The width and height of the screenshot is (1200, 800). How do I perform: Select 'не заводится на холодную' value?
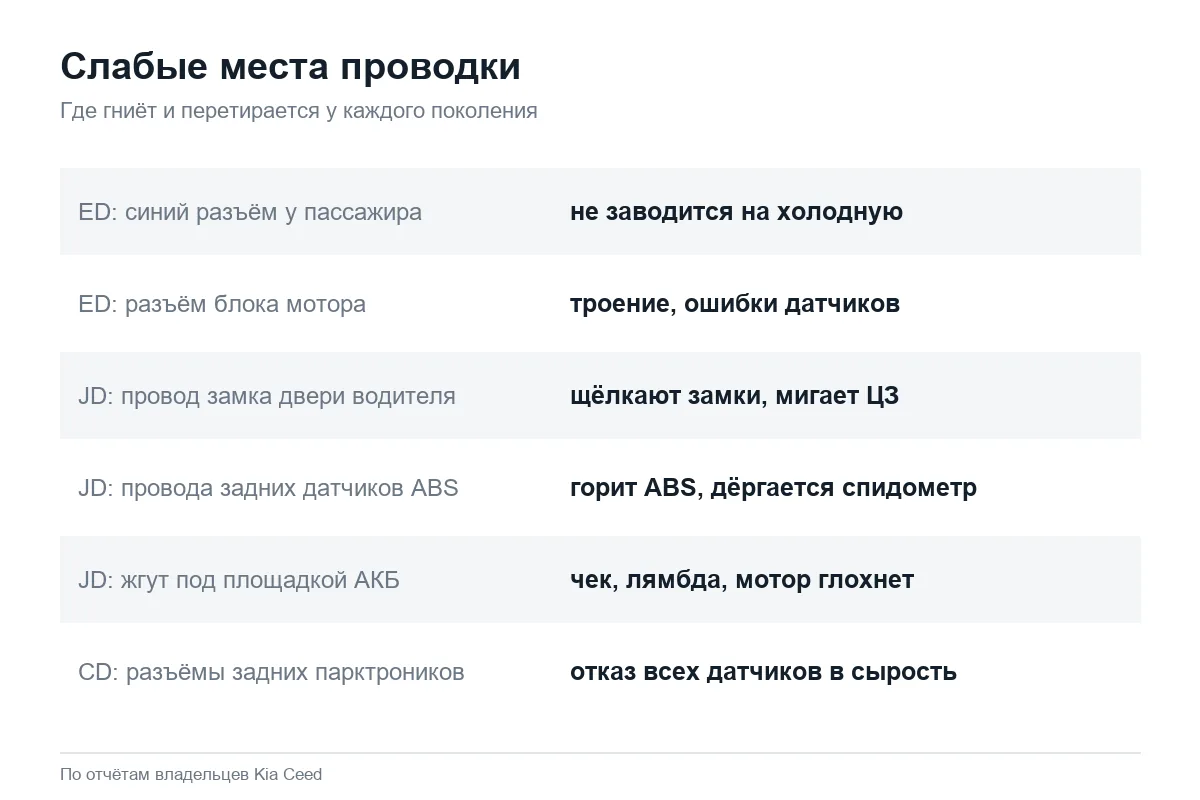pyautogui.click(x=736, y=212)
